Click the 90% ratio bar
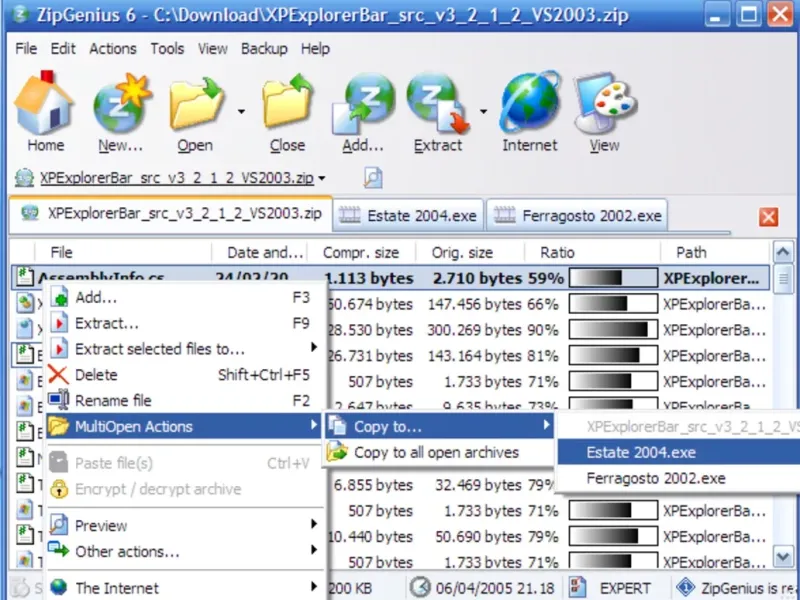The image size is (800, 600). tap(613, 330)
